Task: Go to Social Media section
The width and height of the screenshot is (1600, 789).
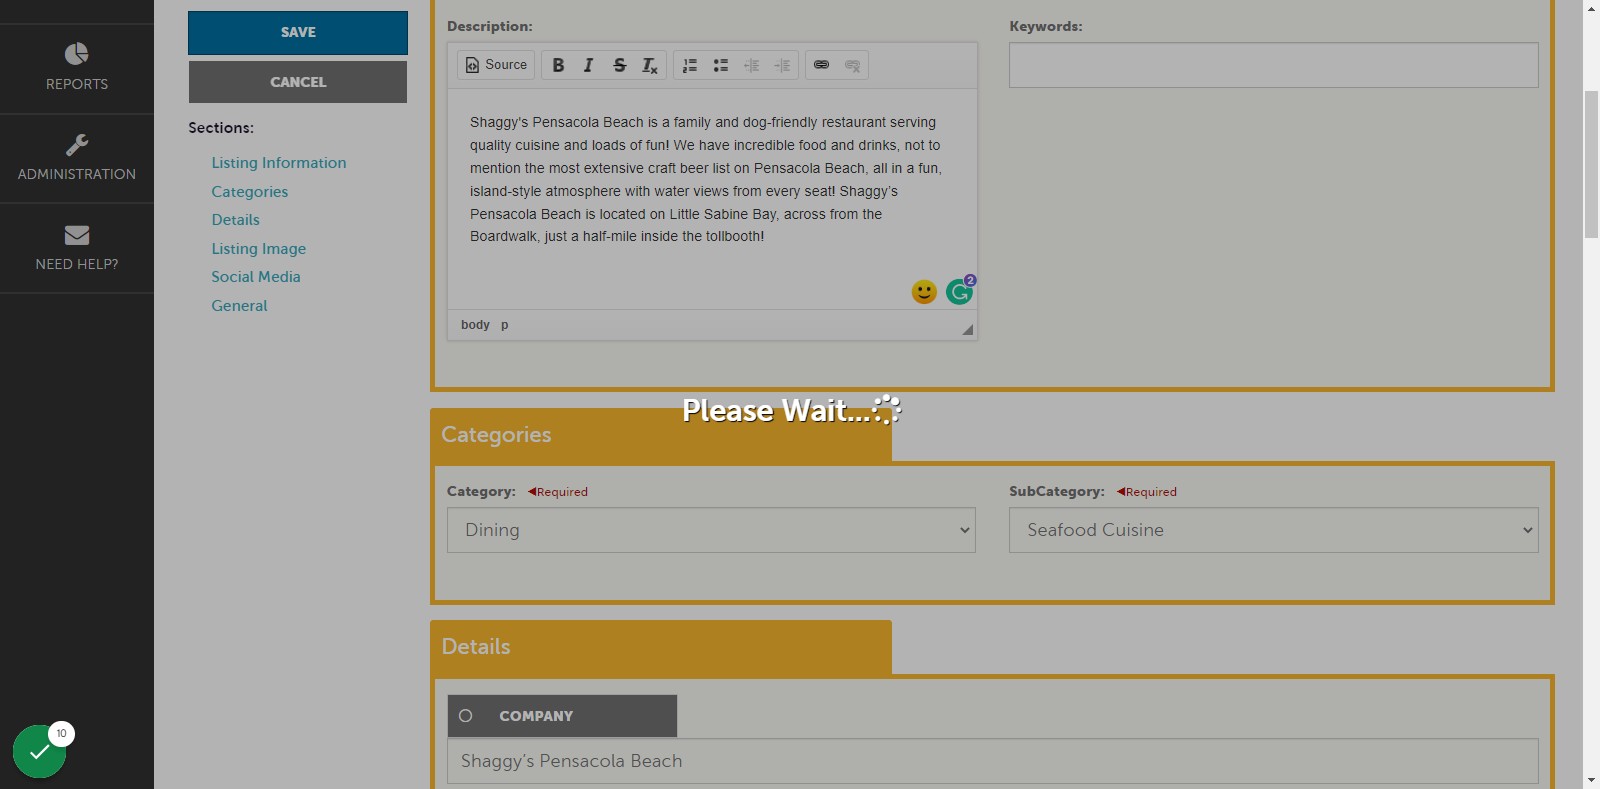Action: [256, 277]
